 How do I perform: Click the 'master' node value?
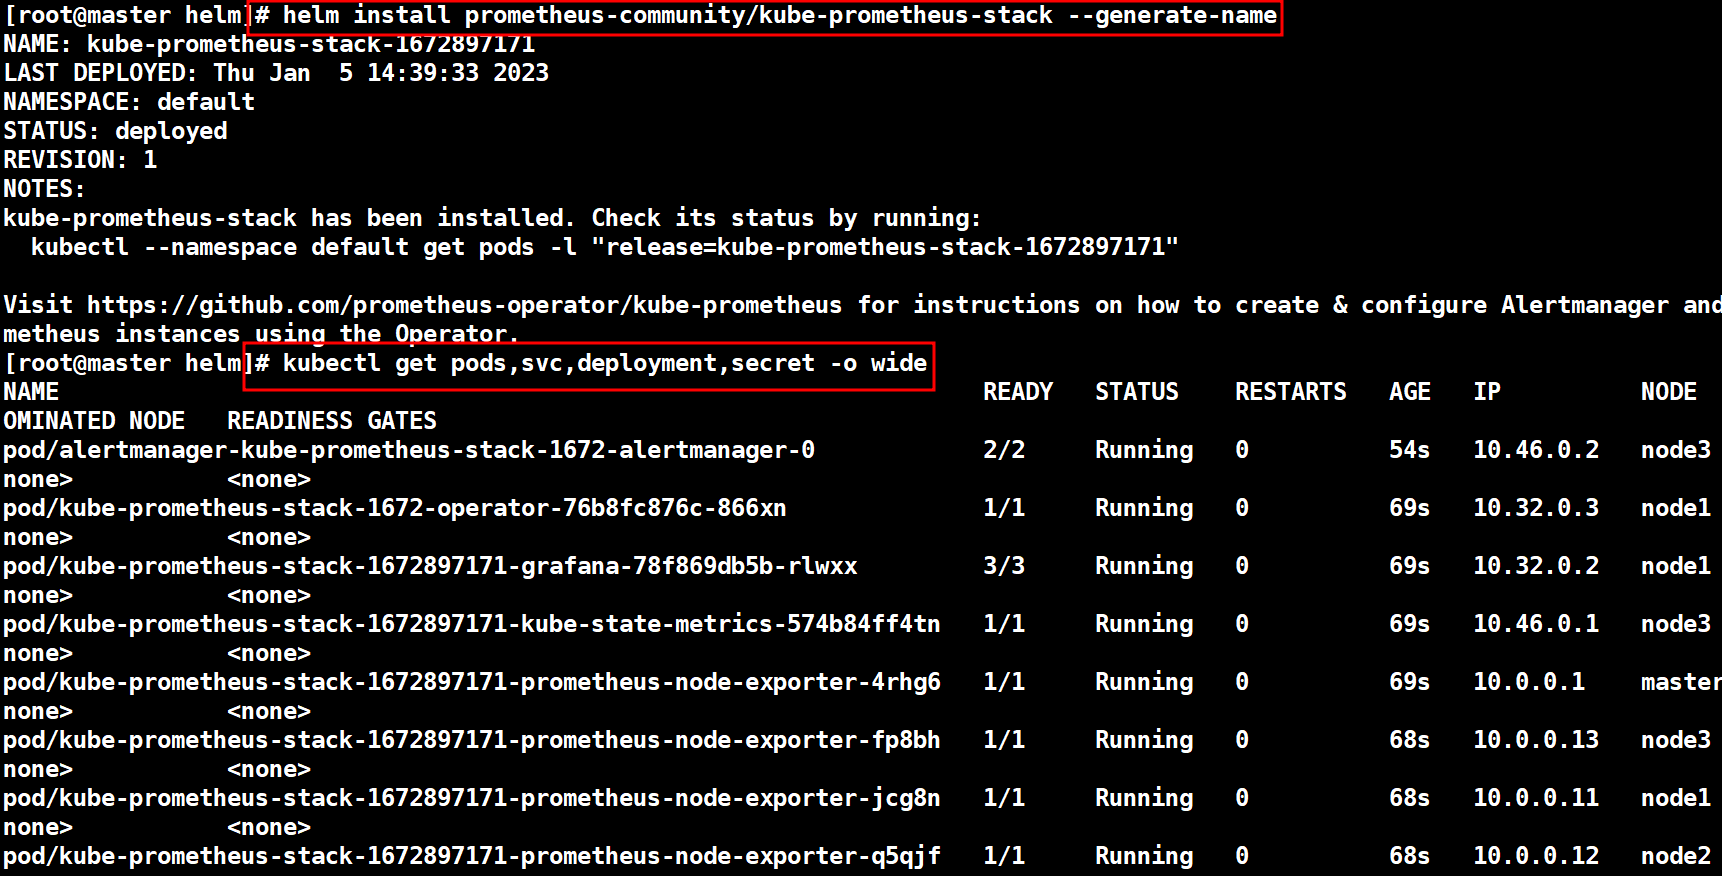point(1681,682)
